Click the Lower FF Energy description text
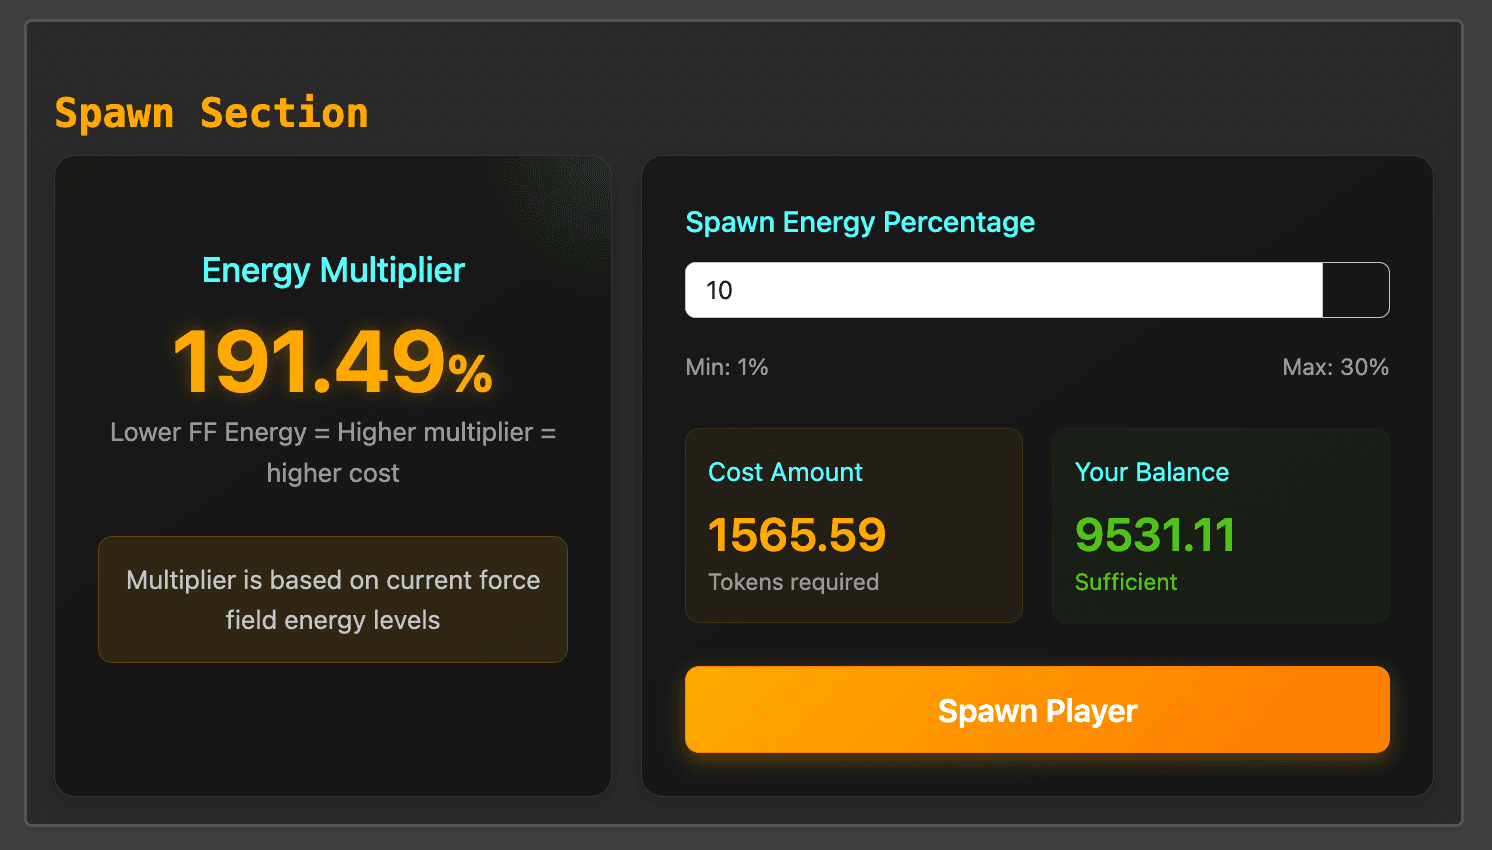 point(333,452)
